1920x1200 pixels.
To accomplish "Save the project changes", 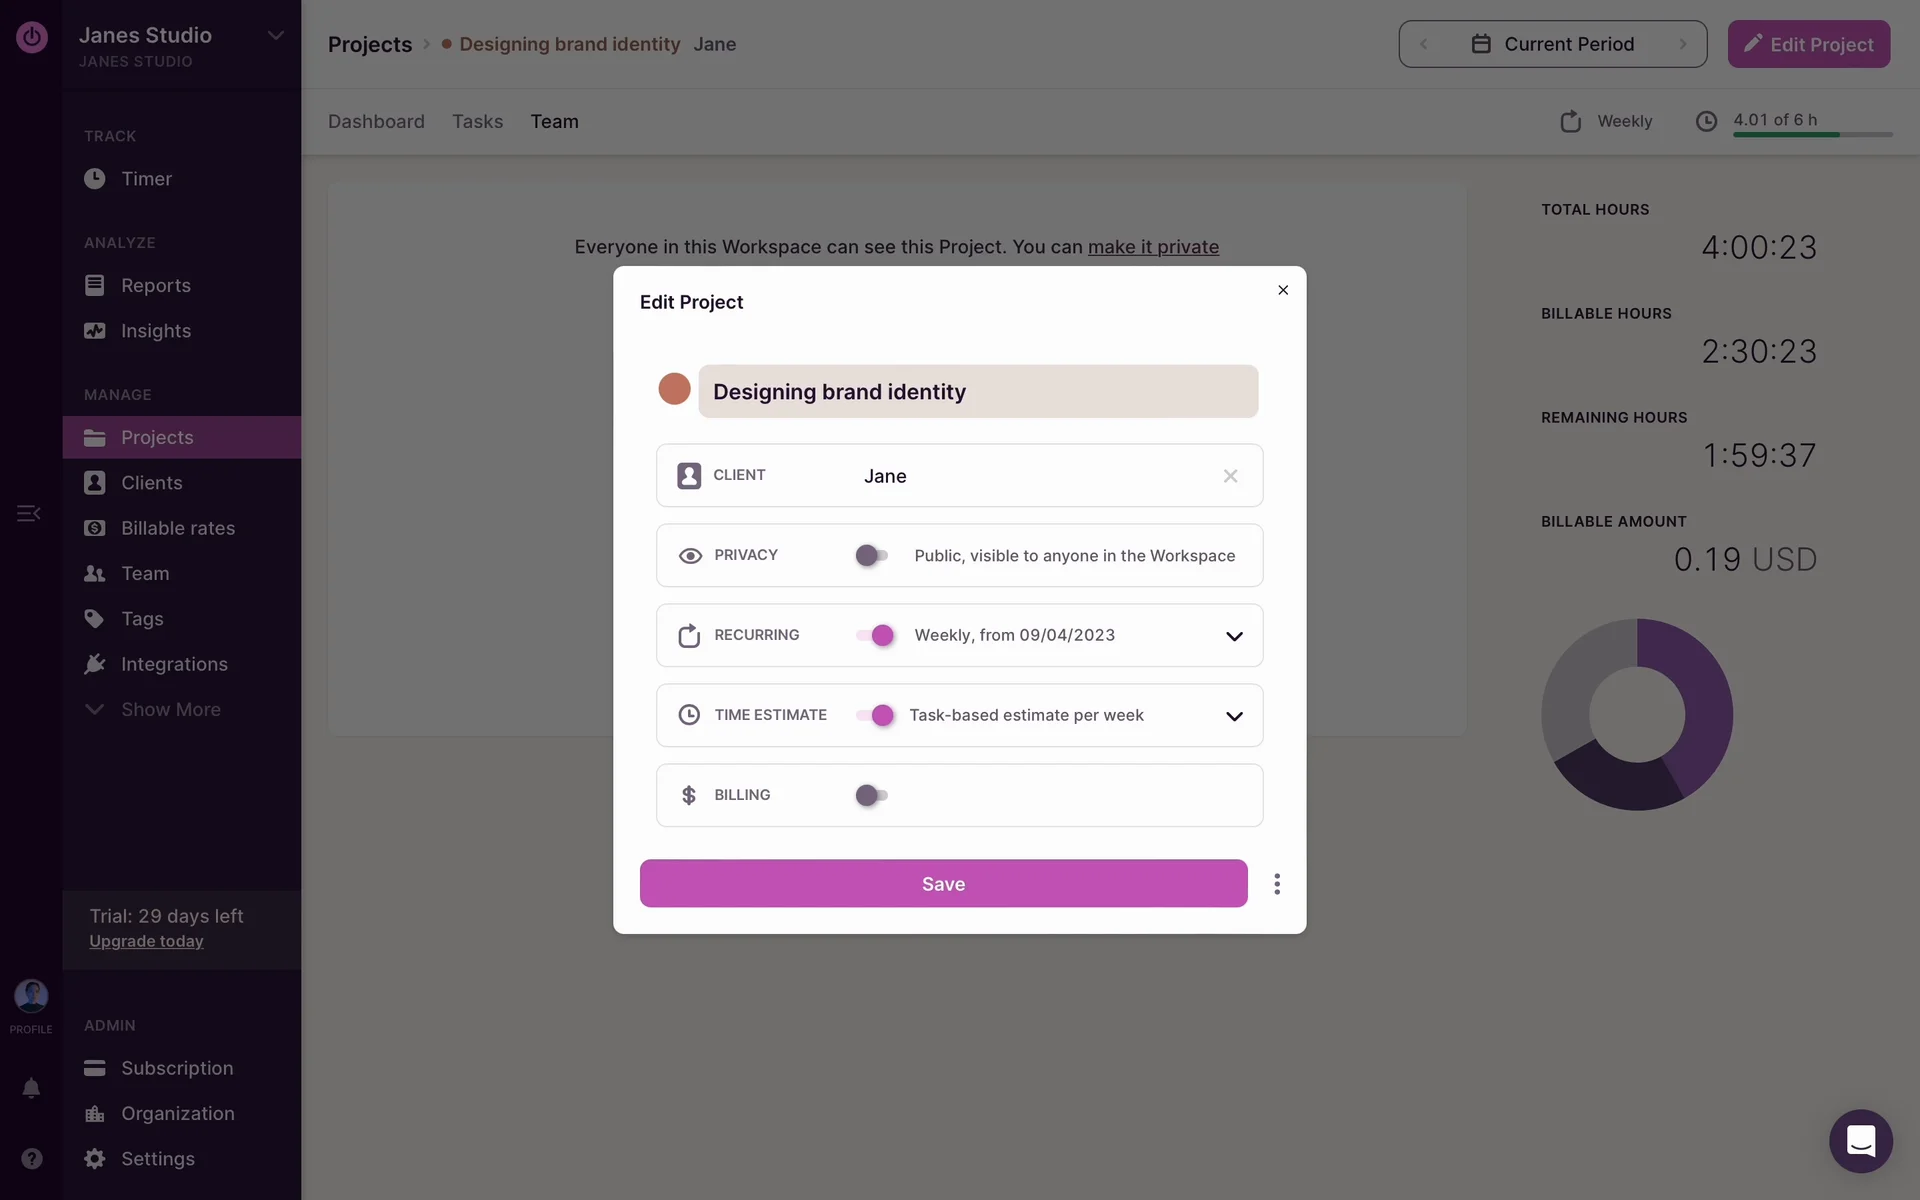I will [943, 884].
